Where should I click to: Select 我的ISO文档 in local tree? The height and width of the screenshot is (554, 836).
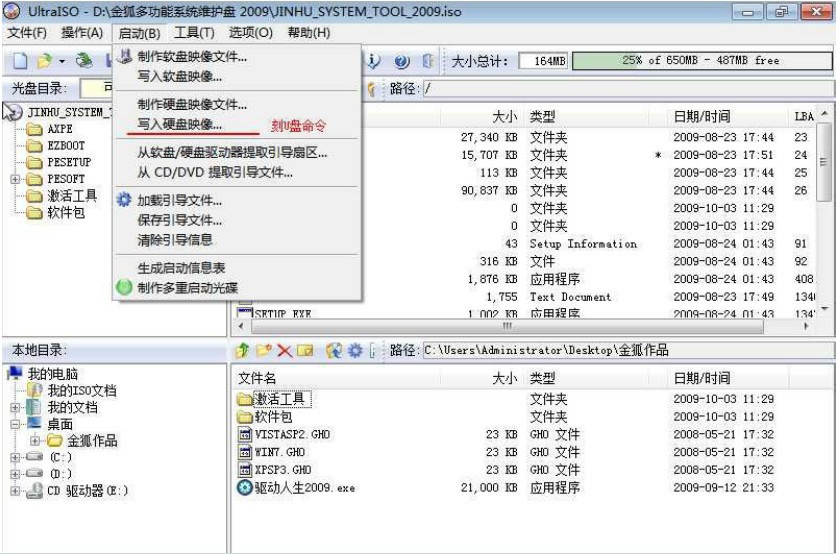click(x=82, y=390)
